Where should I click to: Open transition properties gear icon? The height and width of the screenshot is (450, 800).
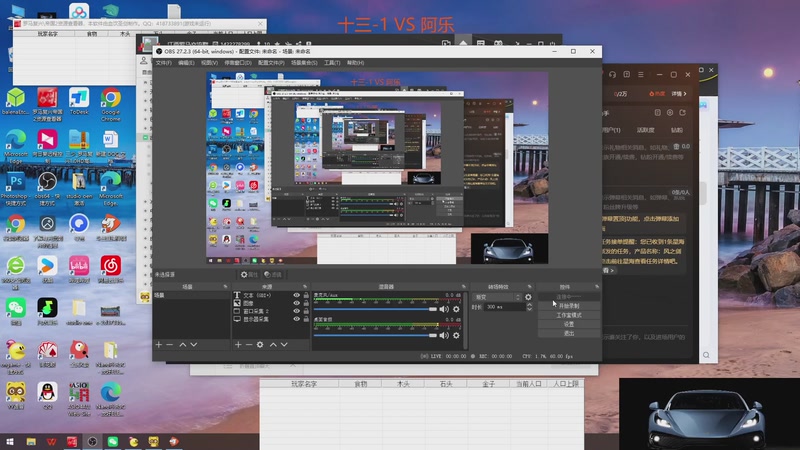coord(528,297)
